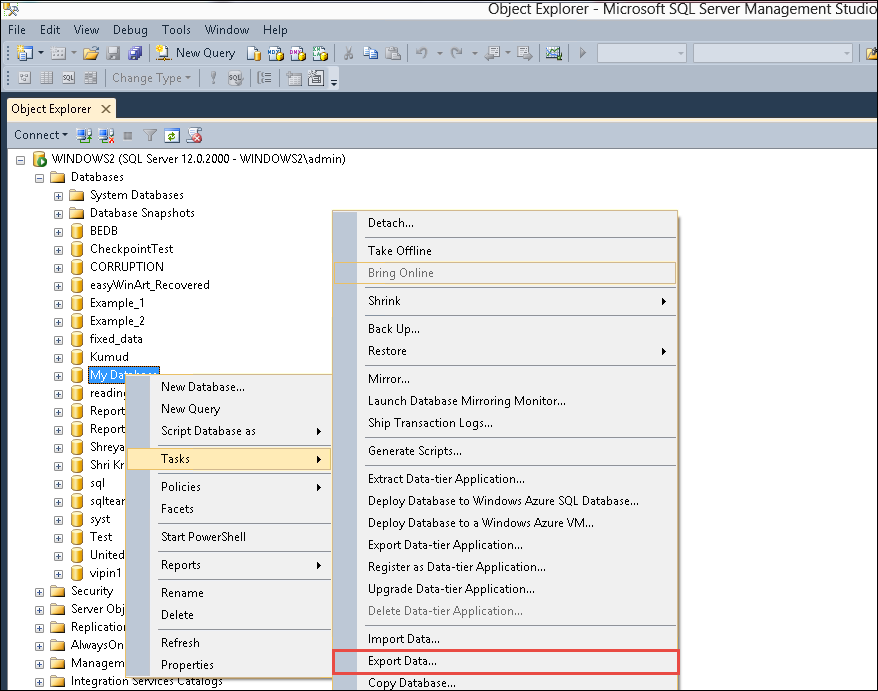Expand the CORRUPTION database node
Viewport: 878px width, 691px height.
point(58,266)
